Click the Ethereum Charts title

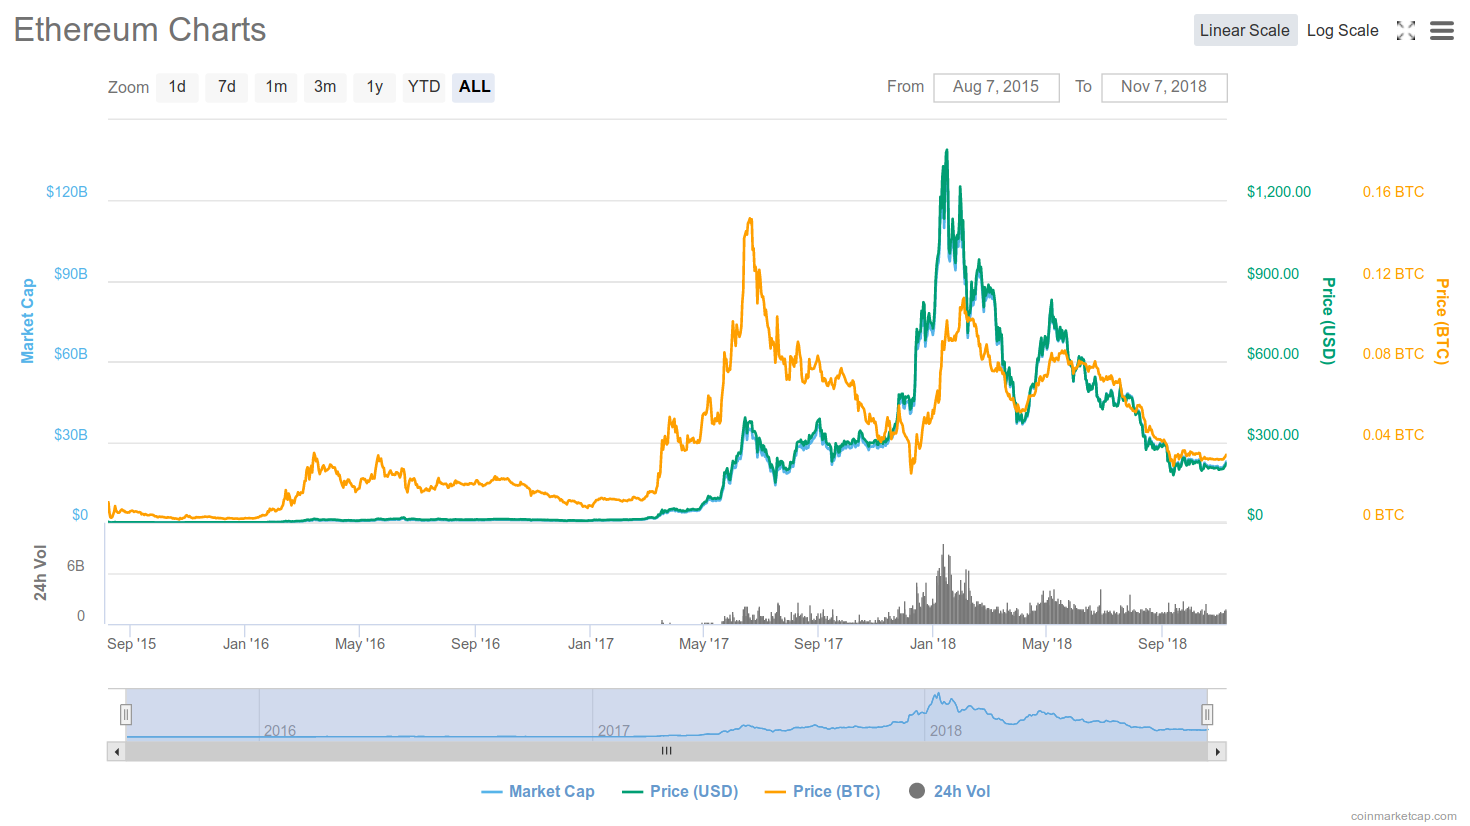click(x=140, y=30)
